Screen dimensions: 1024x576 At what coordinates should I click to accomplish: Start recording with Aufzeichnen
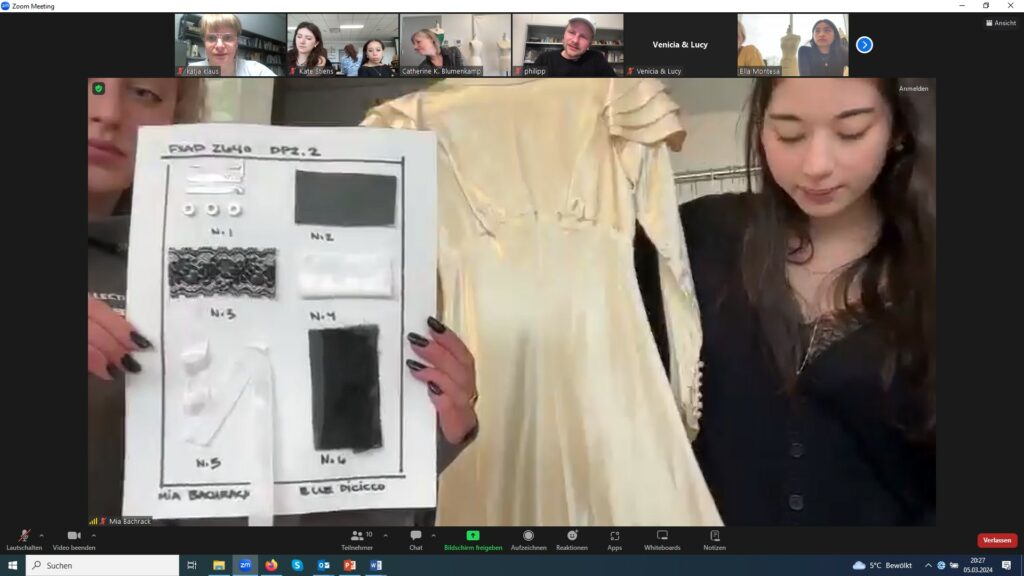(528, 538)
